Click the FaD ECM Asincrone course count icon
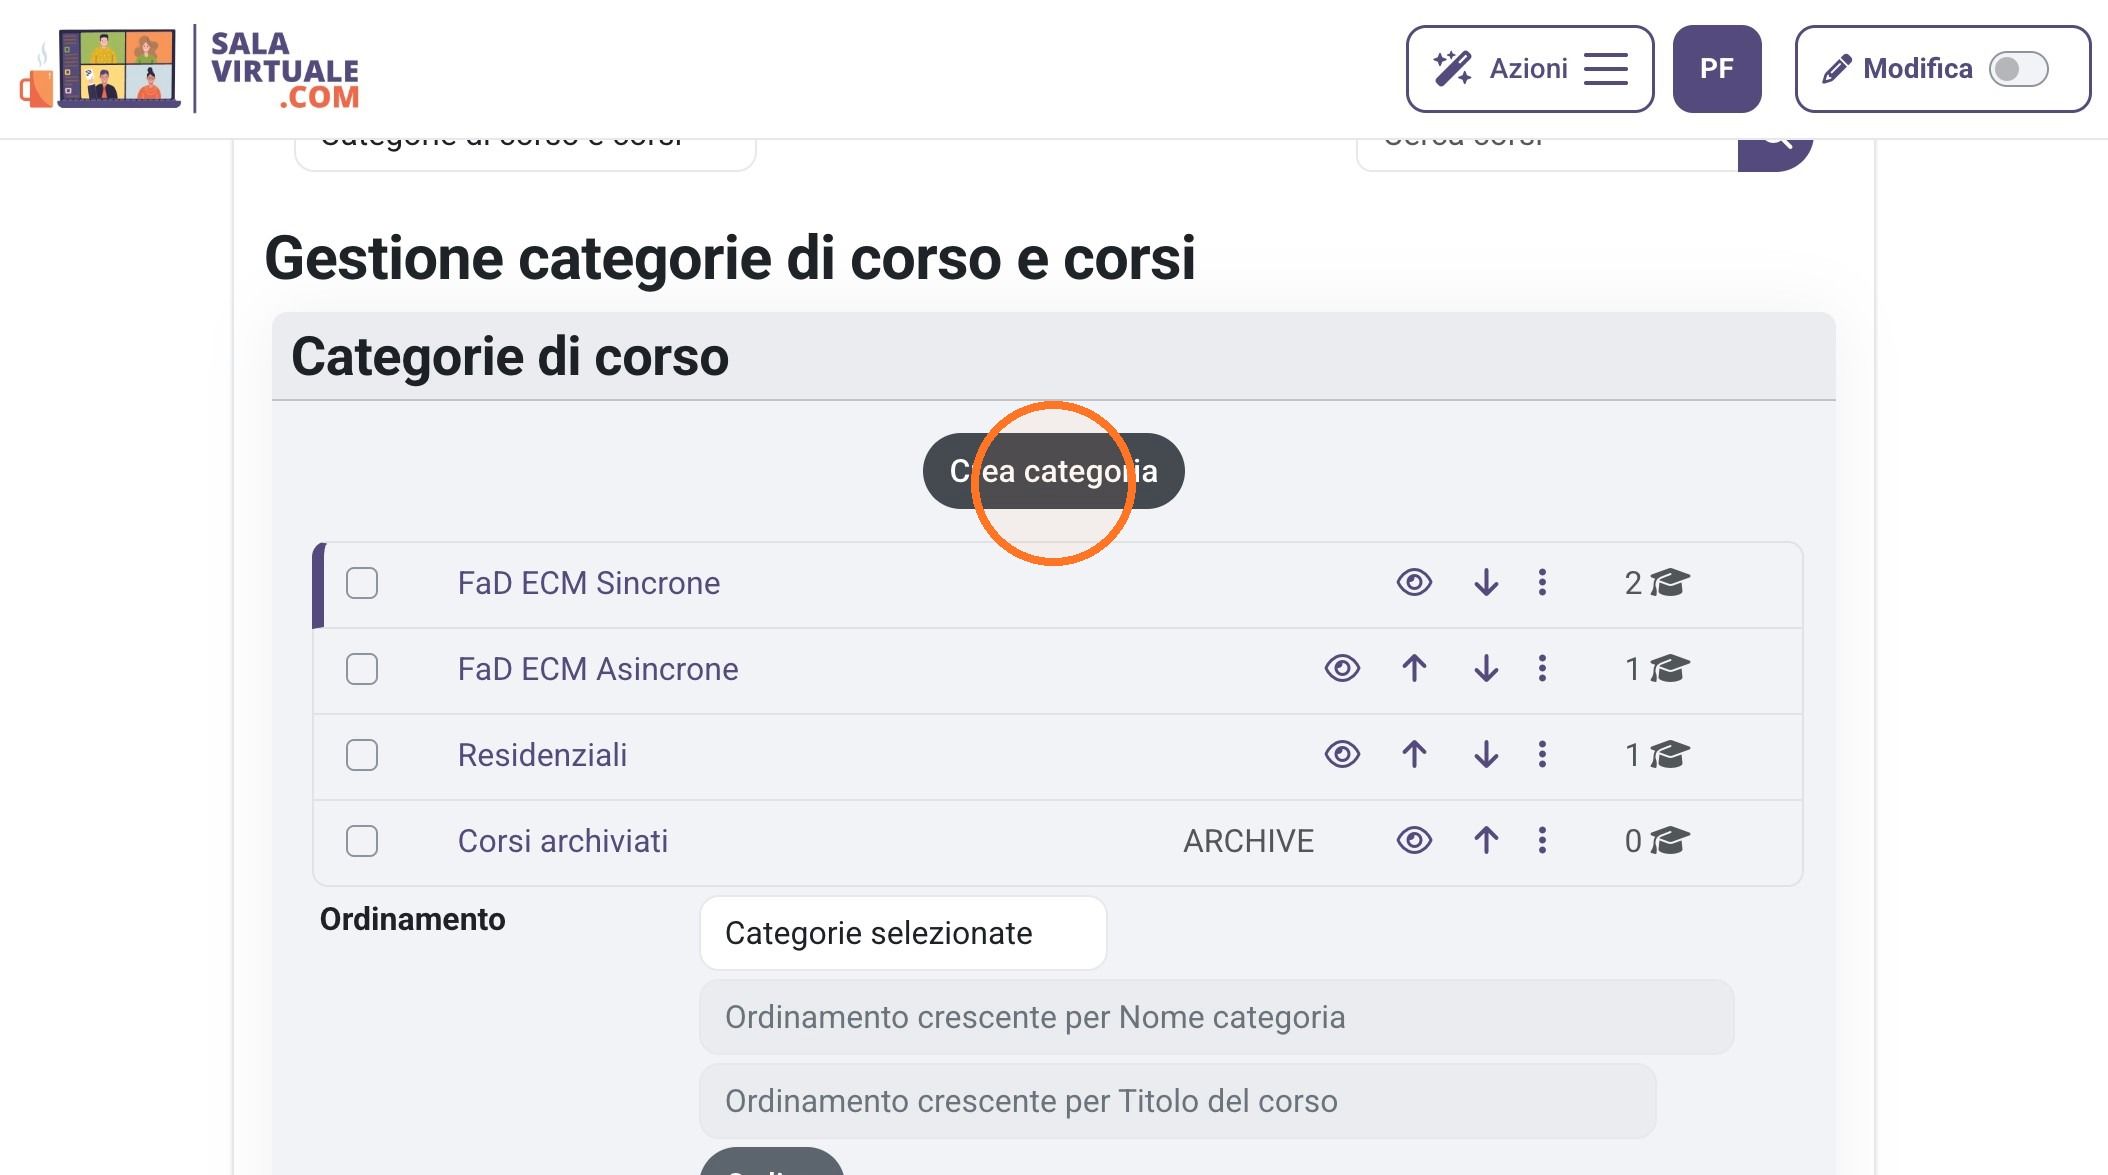The image size is (2108, 1175). pyautogui.click(x=1670, y=668)
